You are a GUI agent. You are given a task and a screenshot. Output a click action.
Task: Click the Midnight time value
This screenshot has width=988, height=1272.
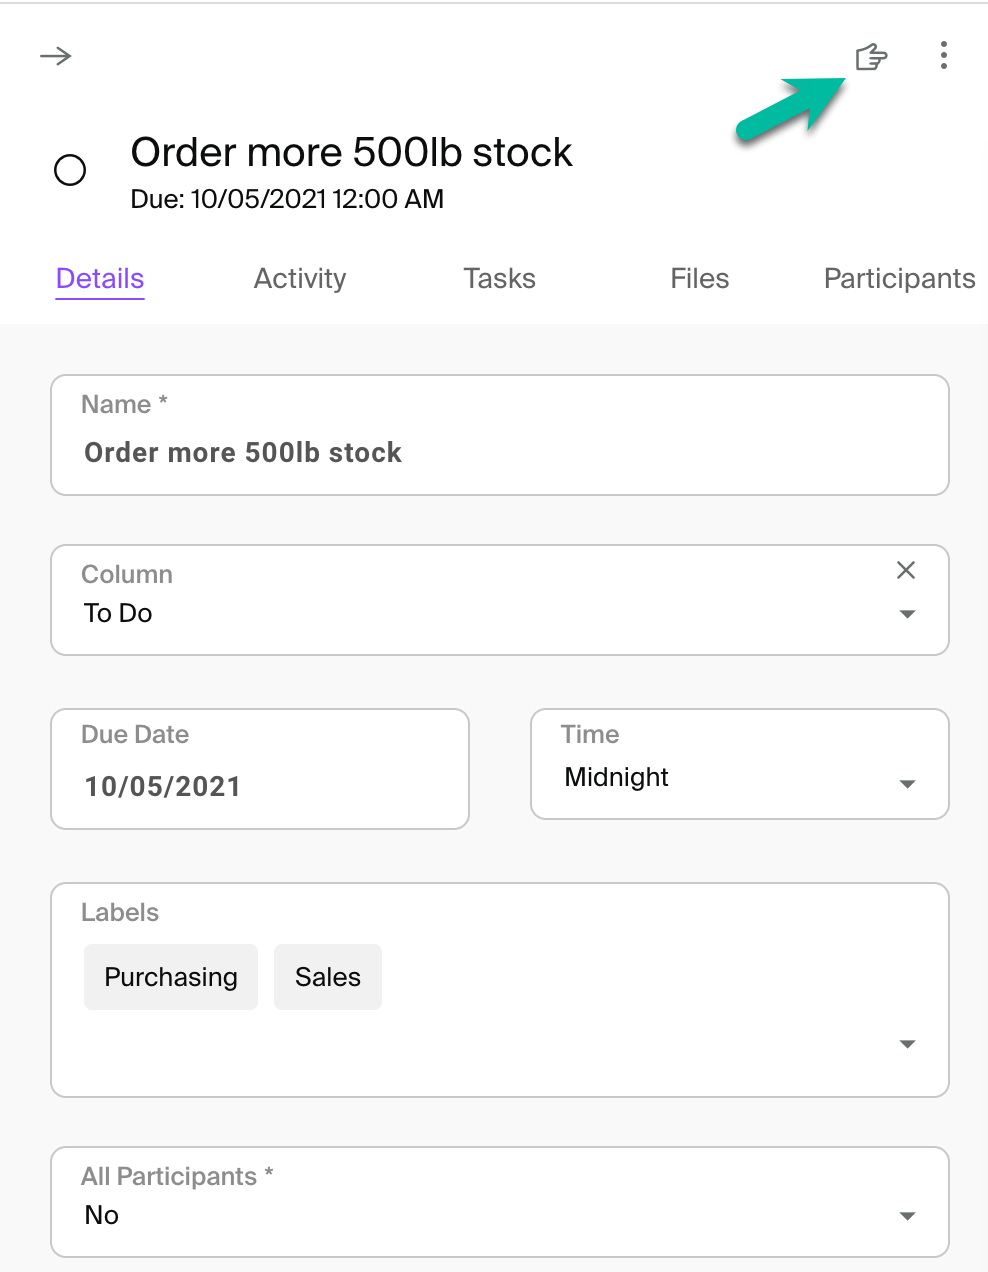(617, 777)
